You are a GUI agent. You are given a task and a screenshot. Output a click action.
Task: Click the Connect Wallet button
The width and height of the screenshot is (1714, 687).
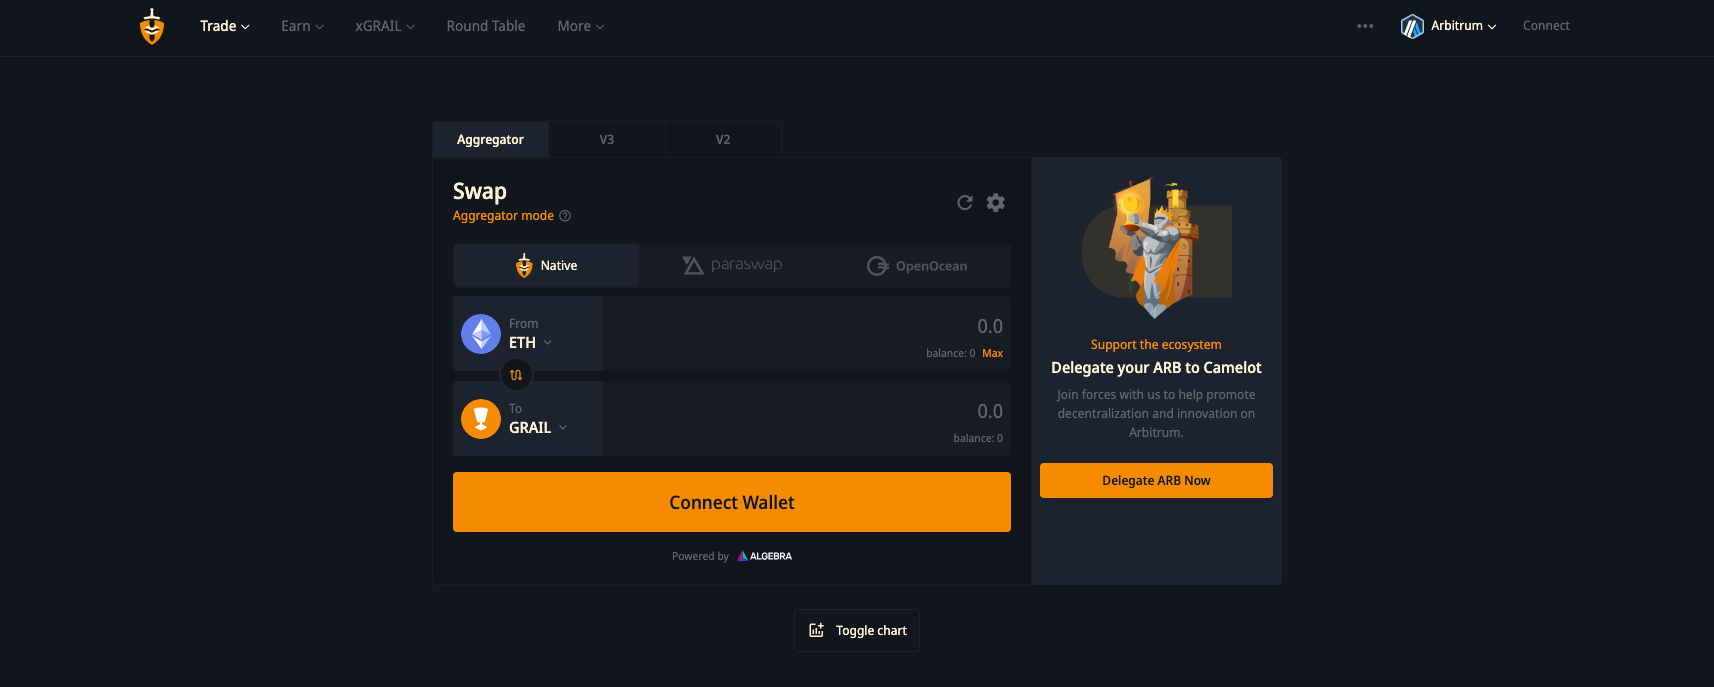click(732, 502)
